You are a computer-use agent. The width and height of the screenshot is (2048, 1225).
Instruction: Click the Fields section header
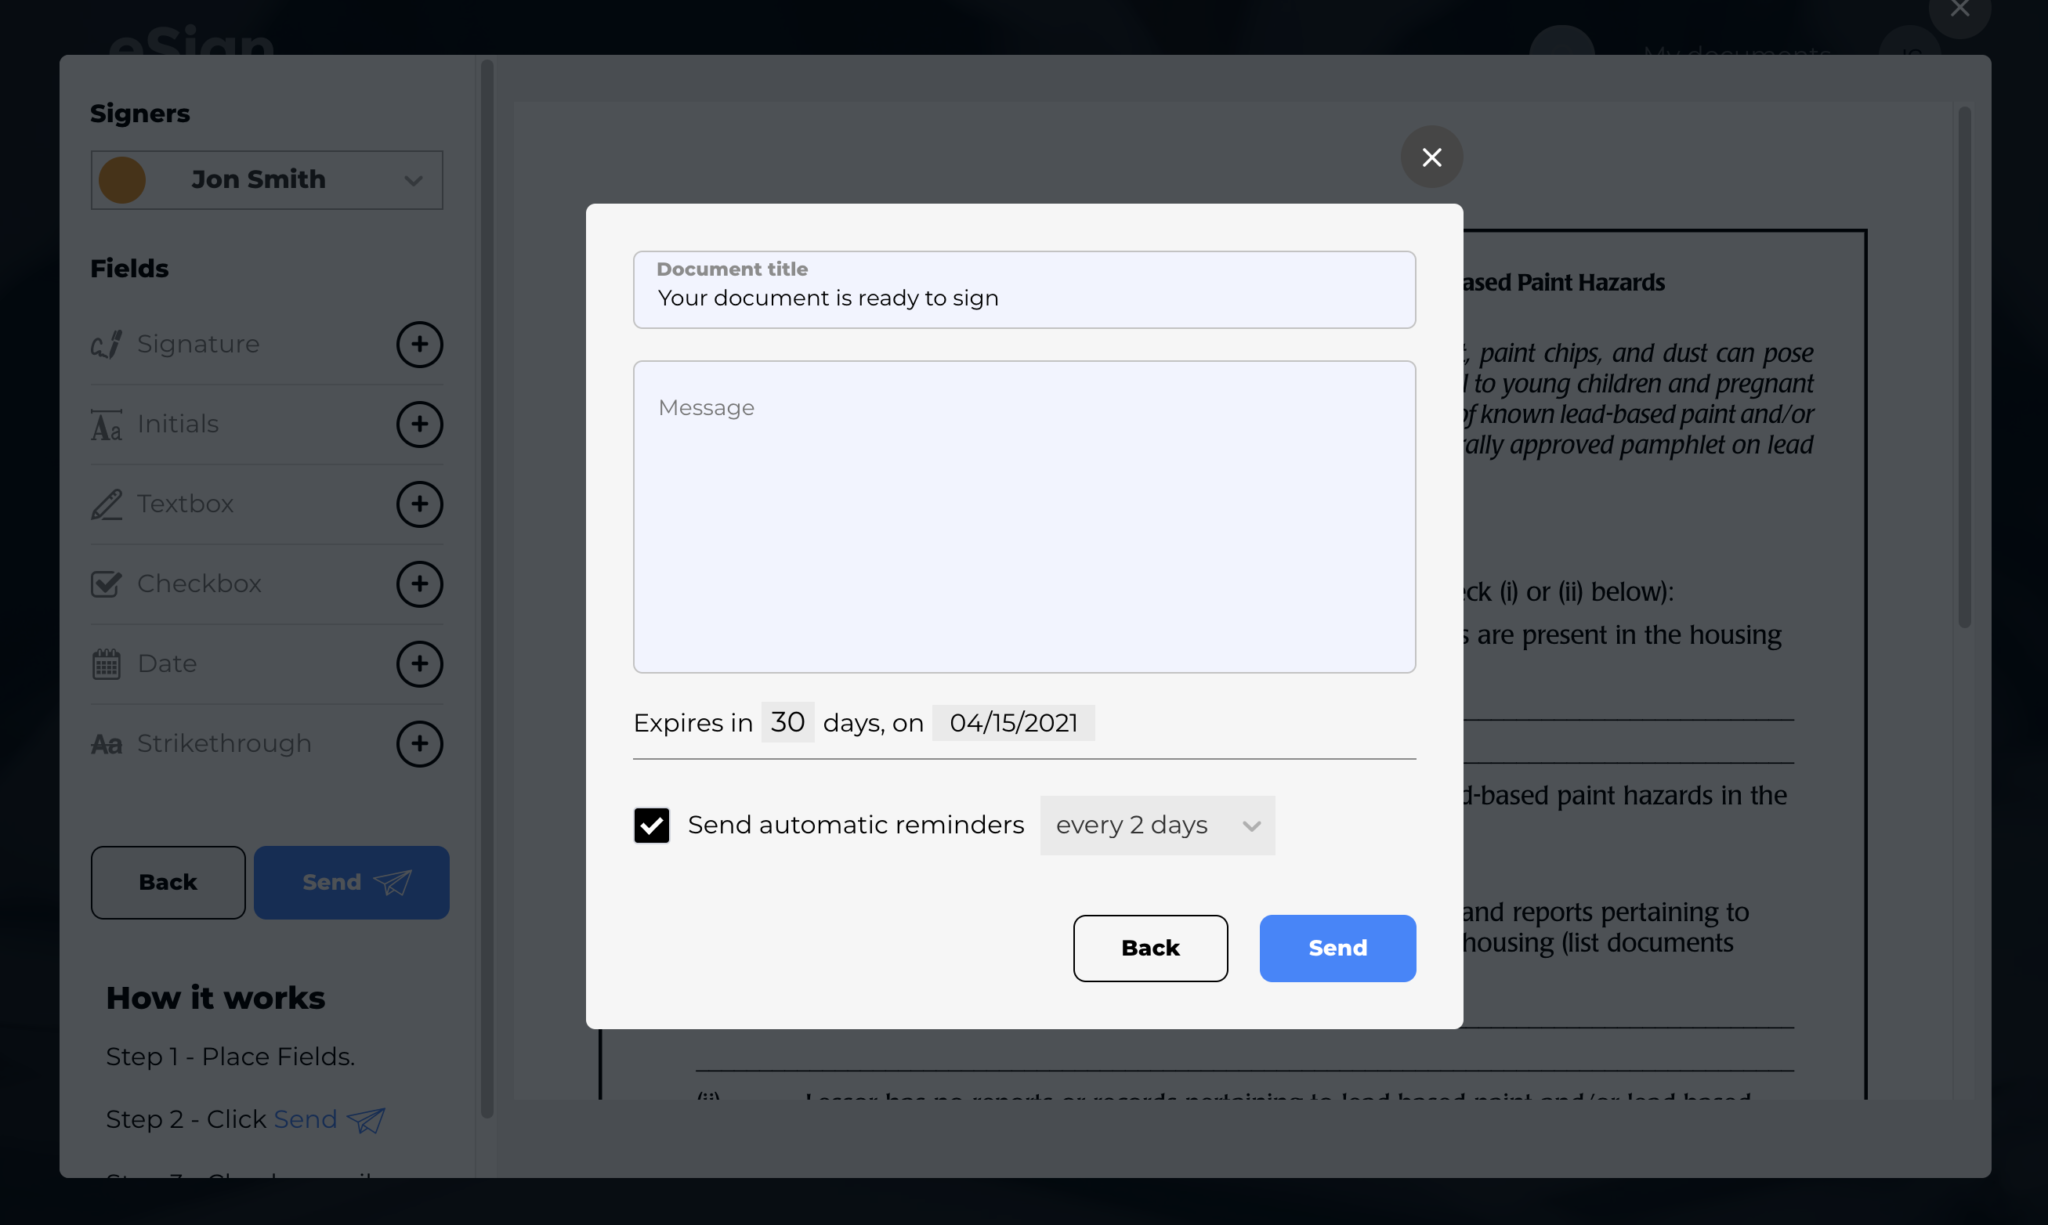tap(129, 268)
